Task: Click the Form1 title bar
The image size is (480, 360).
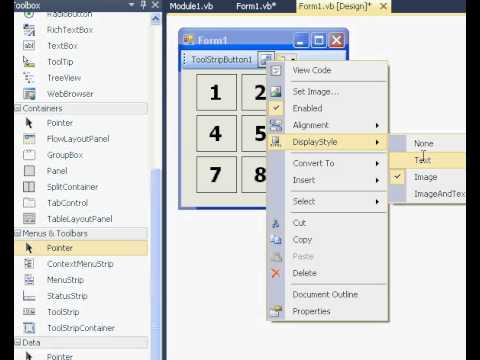Action: point(237,40)
